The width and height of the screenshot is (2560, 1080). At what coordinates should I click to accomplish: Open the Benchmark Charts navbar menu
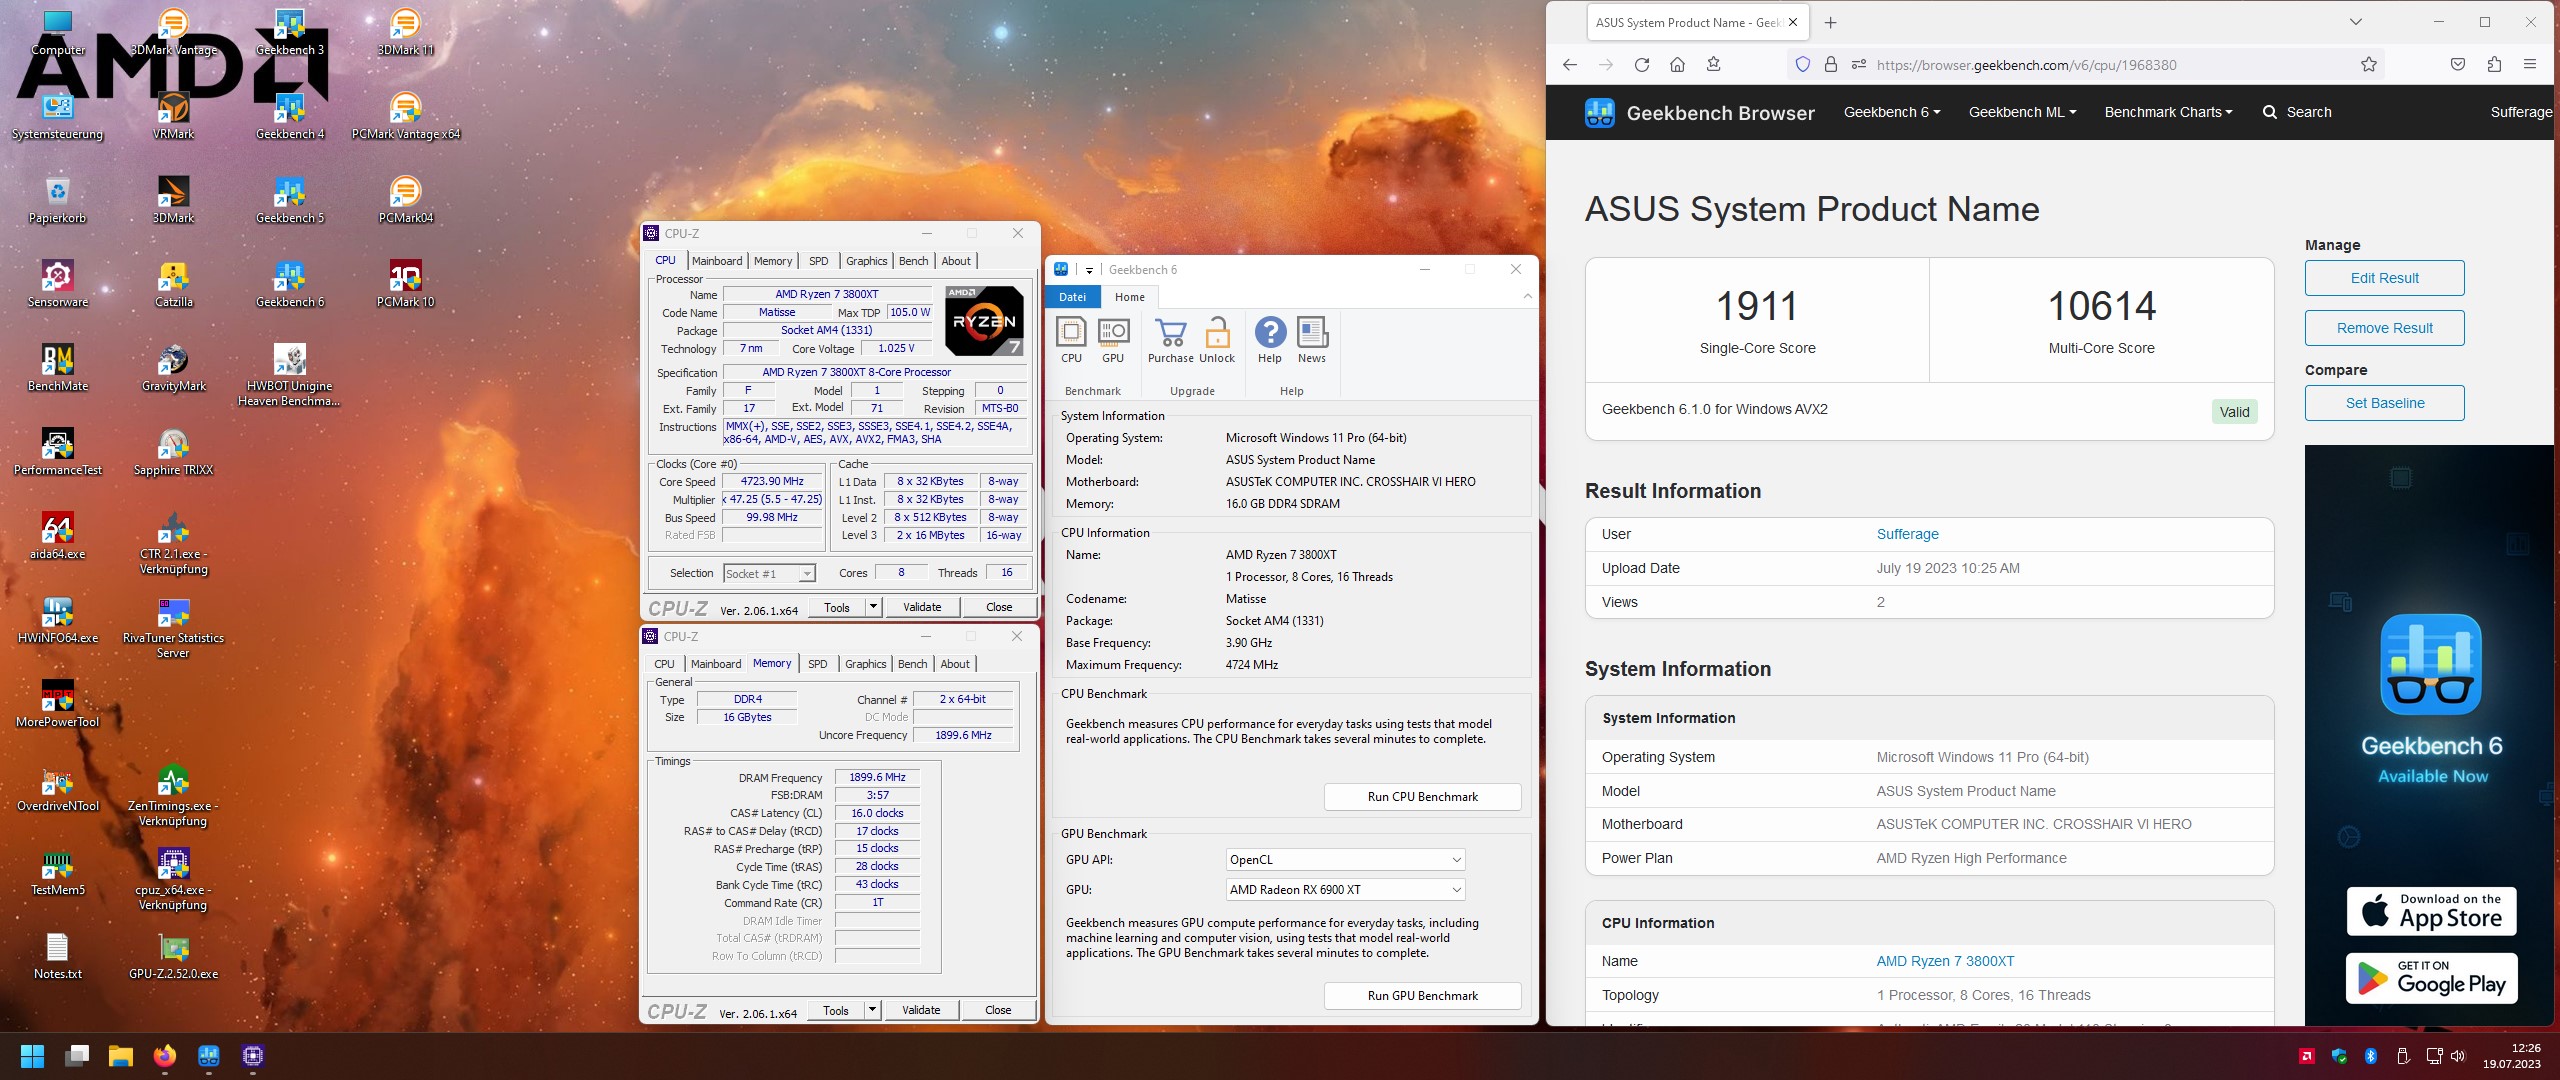click(x=2168, y=112)
